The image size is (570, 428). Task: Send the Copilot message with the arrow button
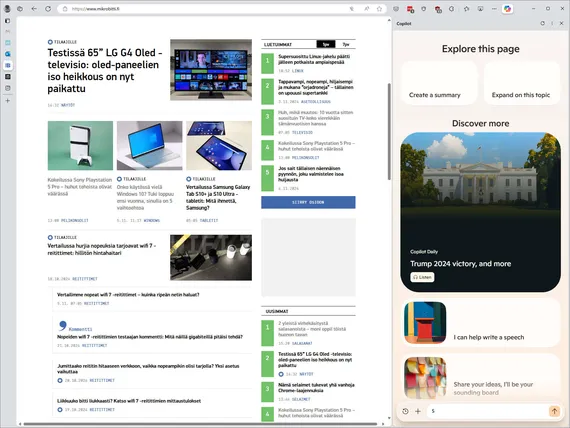click(554, 411)
